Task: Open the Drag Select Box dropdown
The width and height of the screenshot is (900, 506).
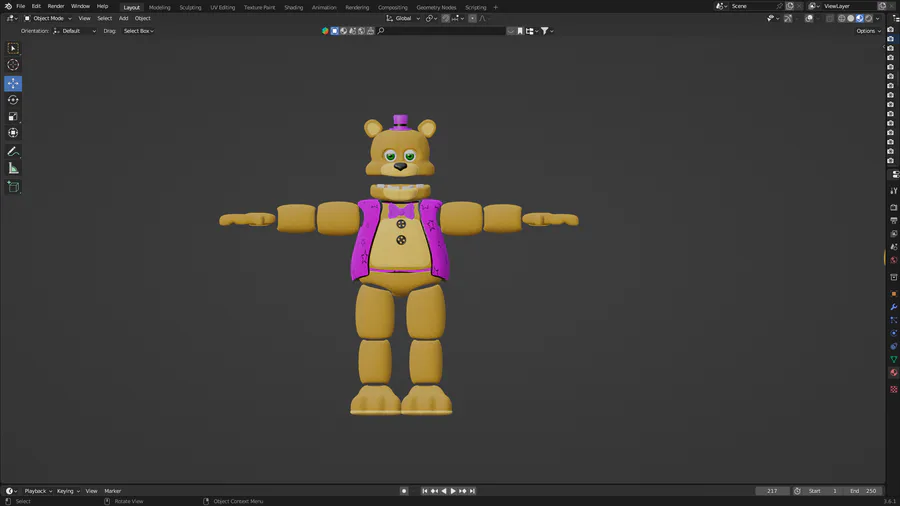Action: click(138, 31)
